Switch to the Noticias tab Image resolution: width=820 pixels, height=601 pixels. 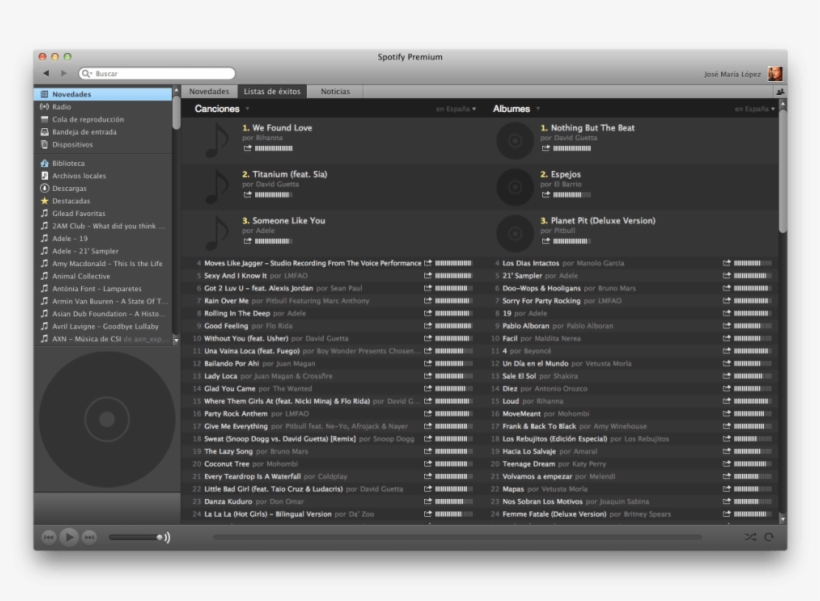[x=335, y=92]
